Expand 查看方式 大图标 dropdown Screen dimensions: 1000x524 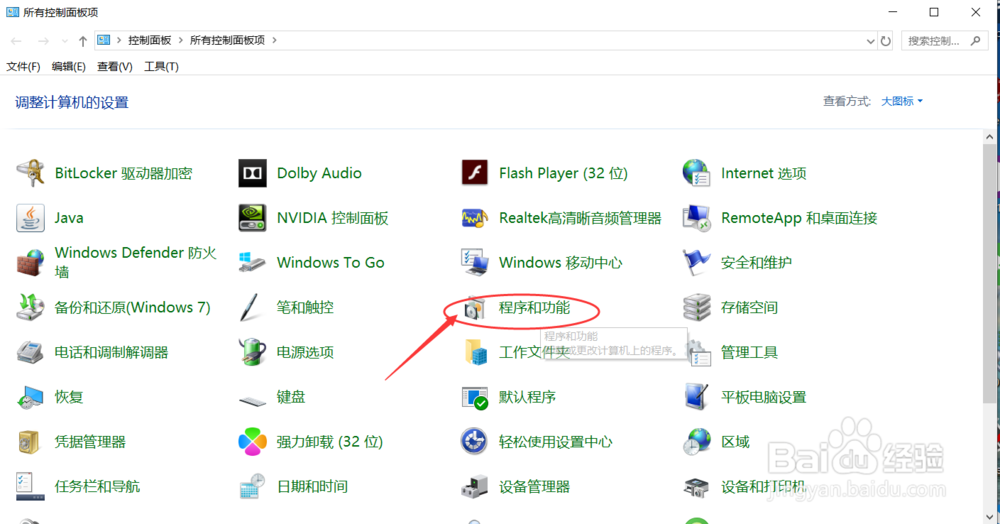pyautogui.click(x=902, y=101)
